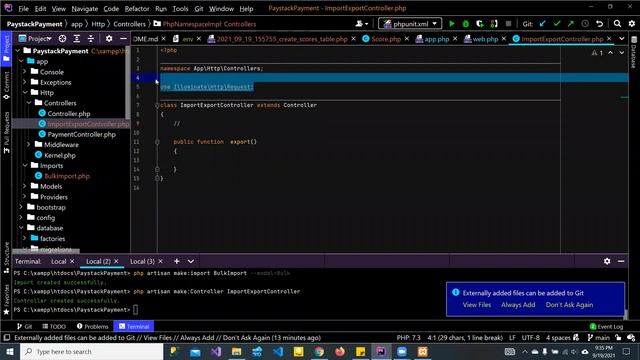This screenshot has width=640, height=360.
Task: Open Git history clock icon
Action: click(x=585, y=24)
